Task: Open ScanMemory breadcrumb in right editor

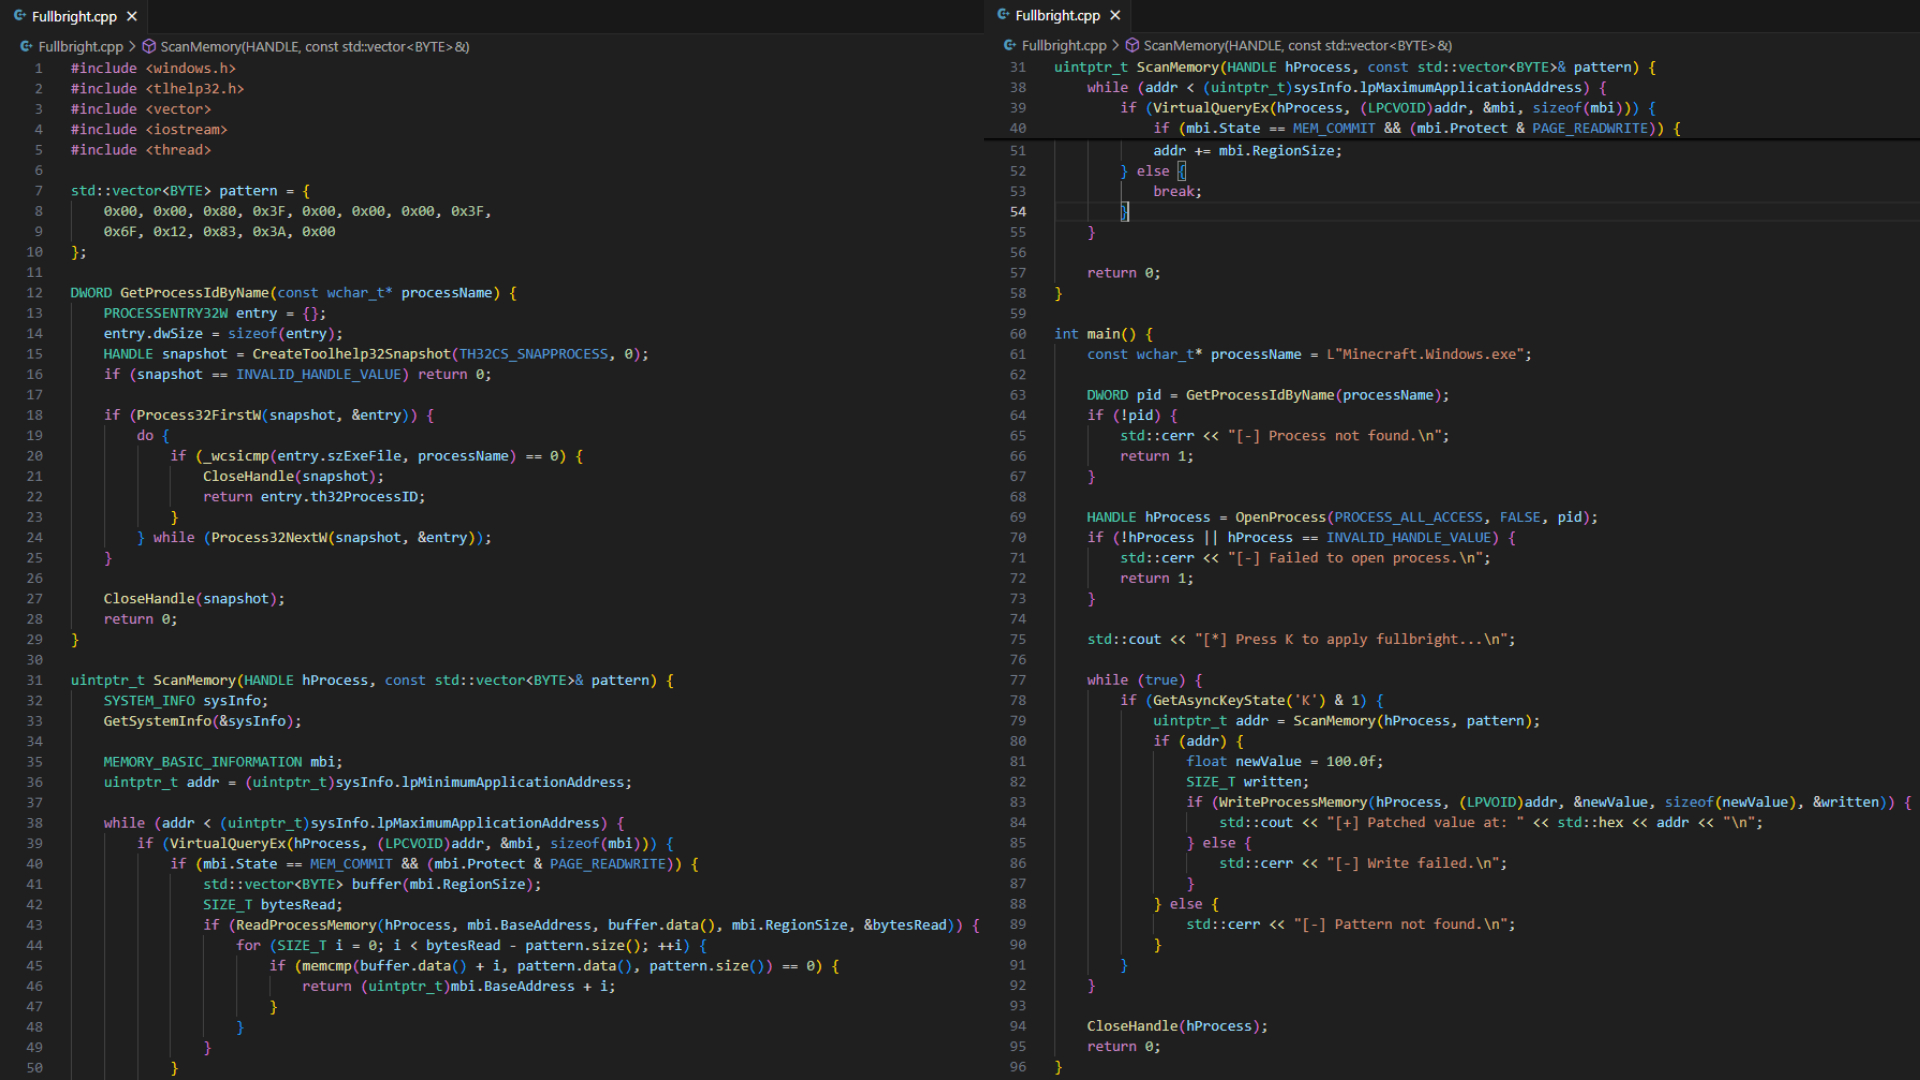Action: coord(1297,45)
